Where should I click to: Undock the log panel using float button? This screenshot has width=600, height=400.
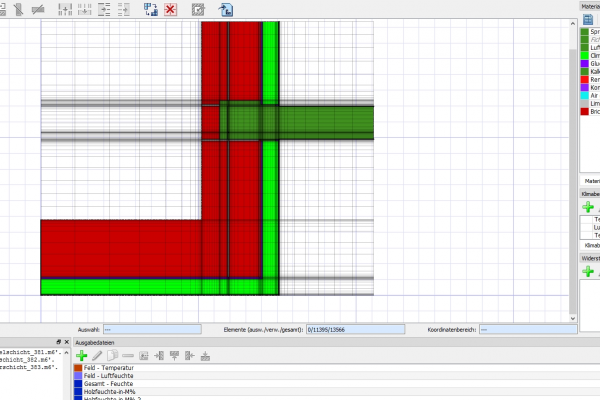point(59,343)
